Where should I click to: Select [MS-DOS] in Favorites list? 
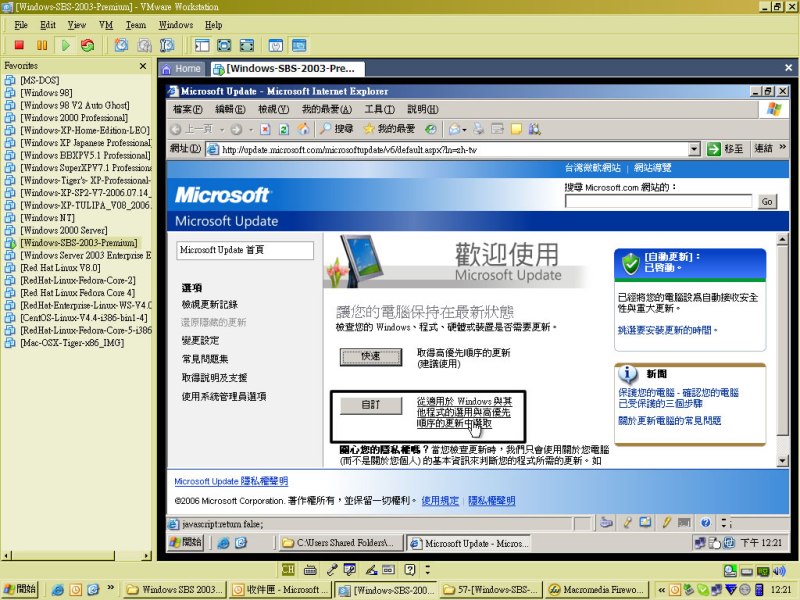click(39, 80)
